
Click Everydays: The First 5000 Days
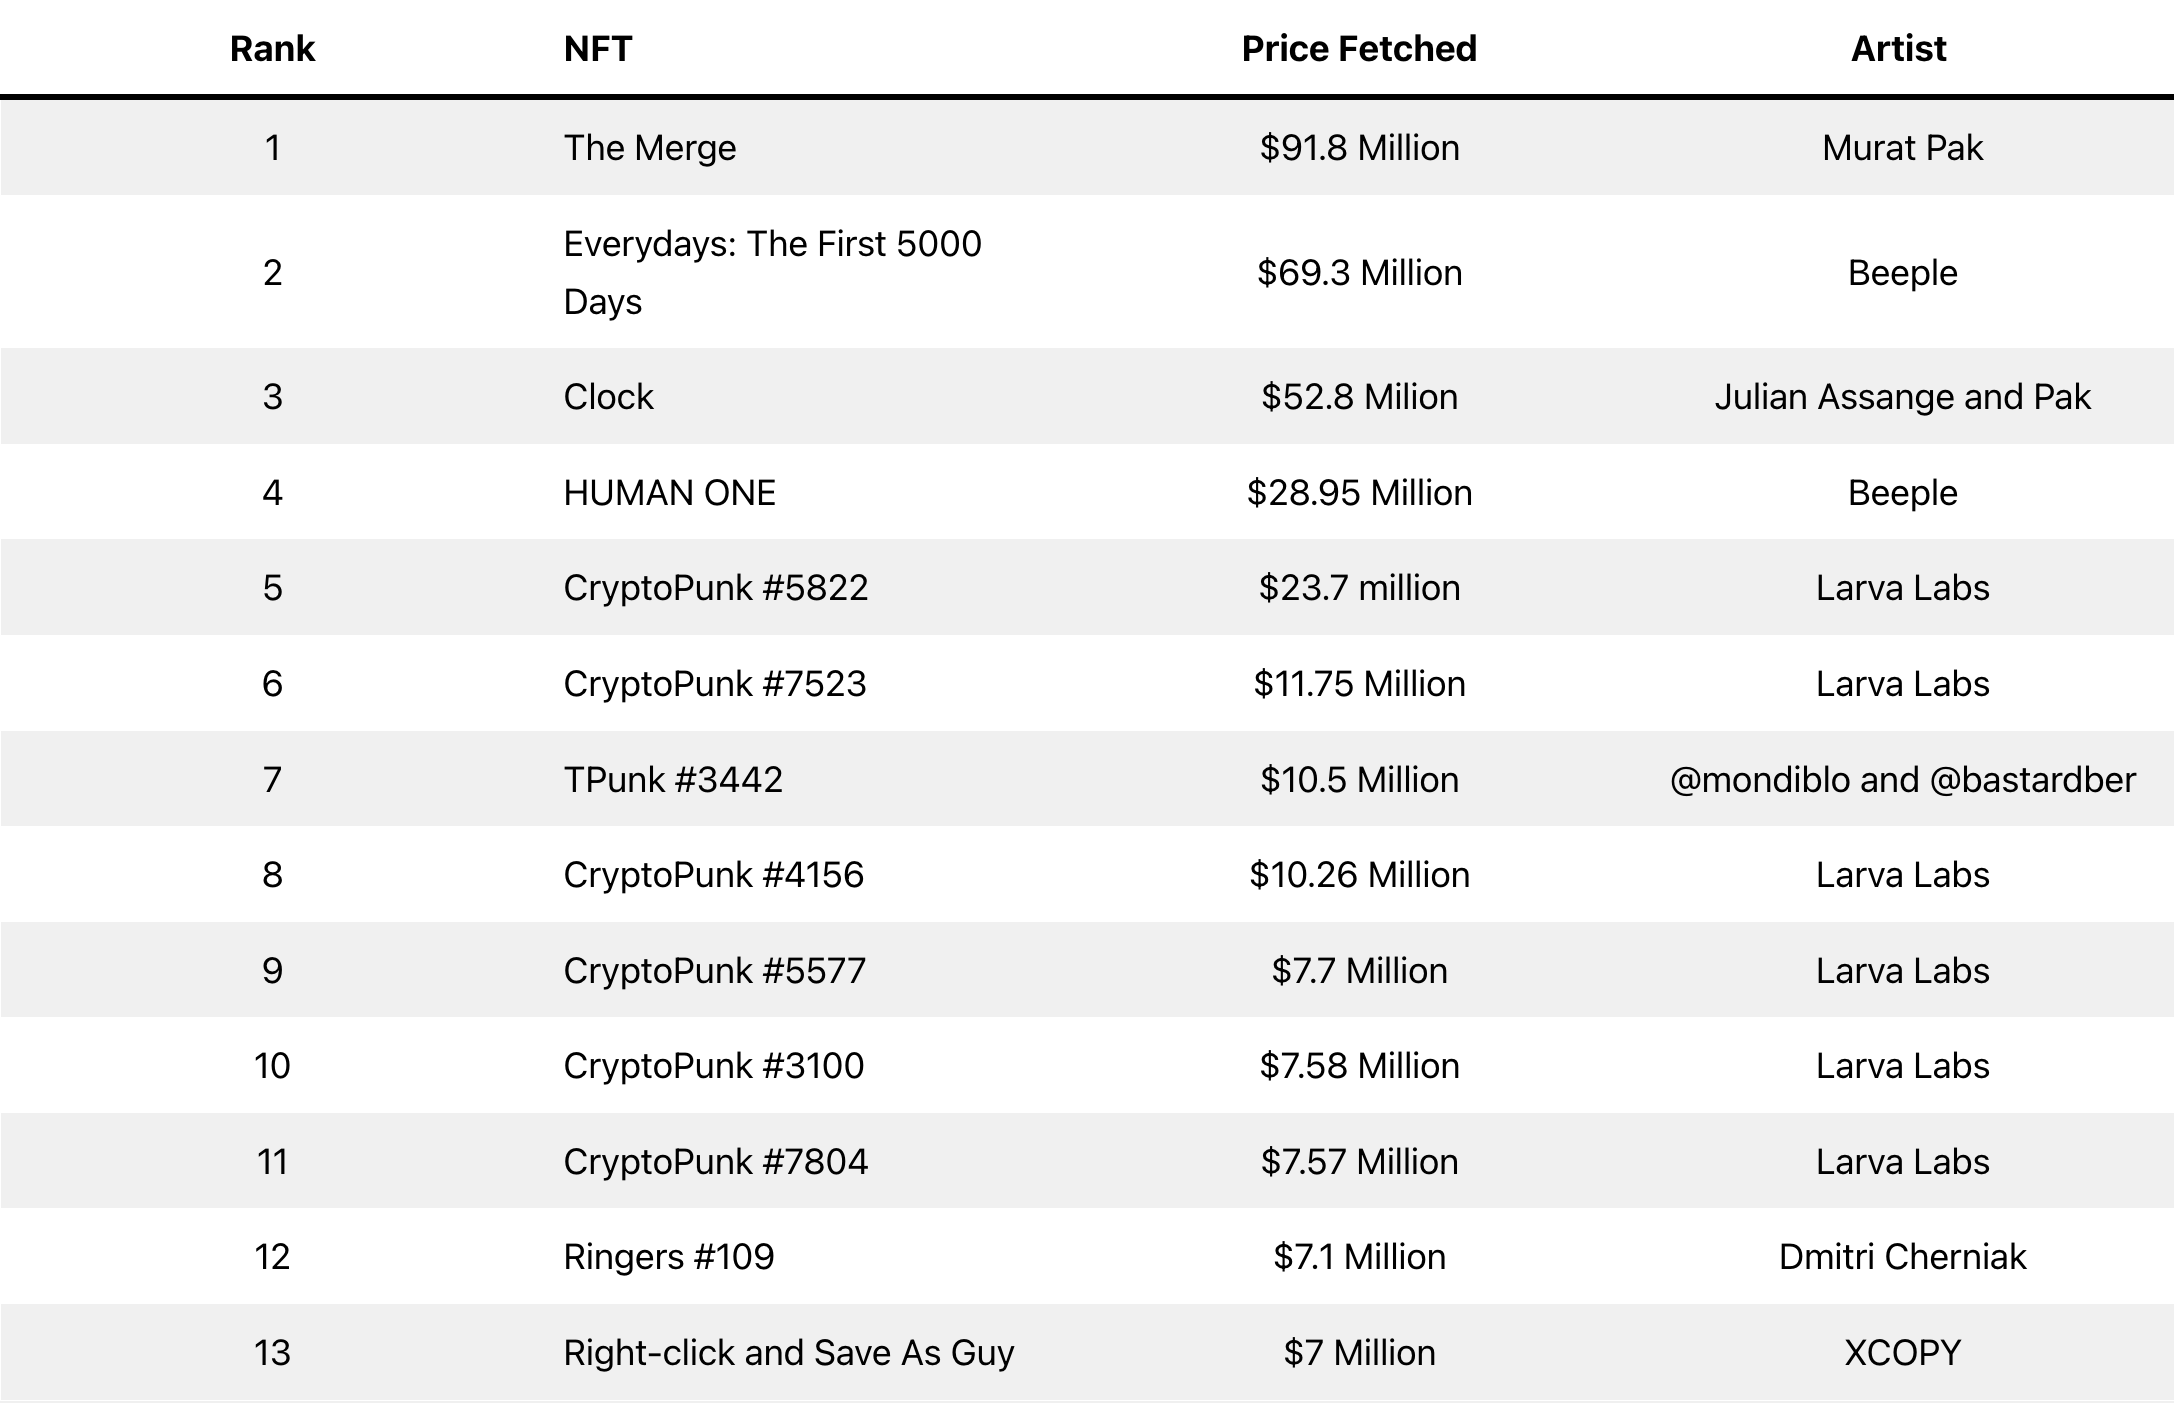point(772,272)
